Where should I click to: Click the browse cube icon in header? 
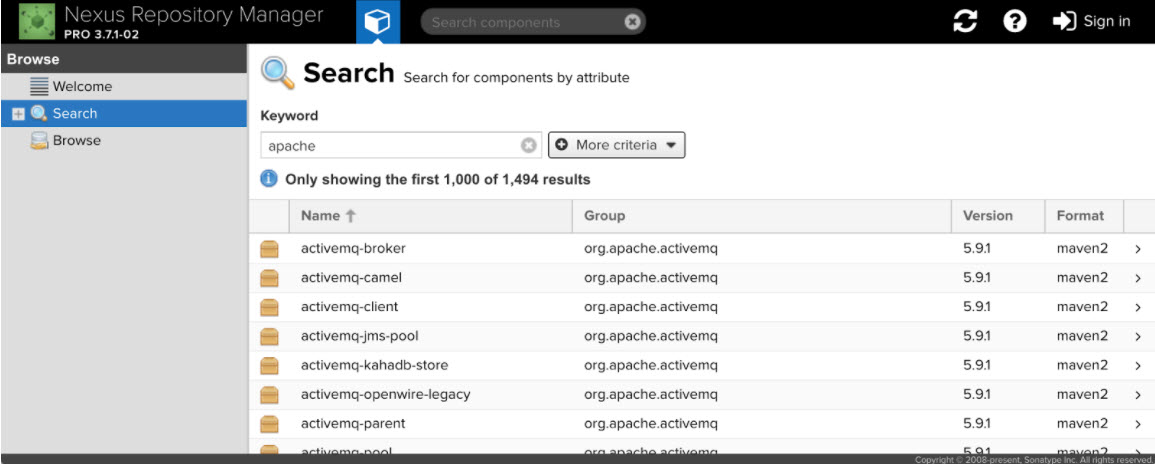tap(377, 22)
